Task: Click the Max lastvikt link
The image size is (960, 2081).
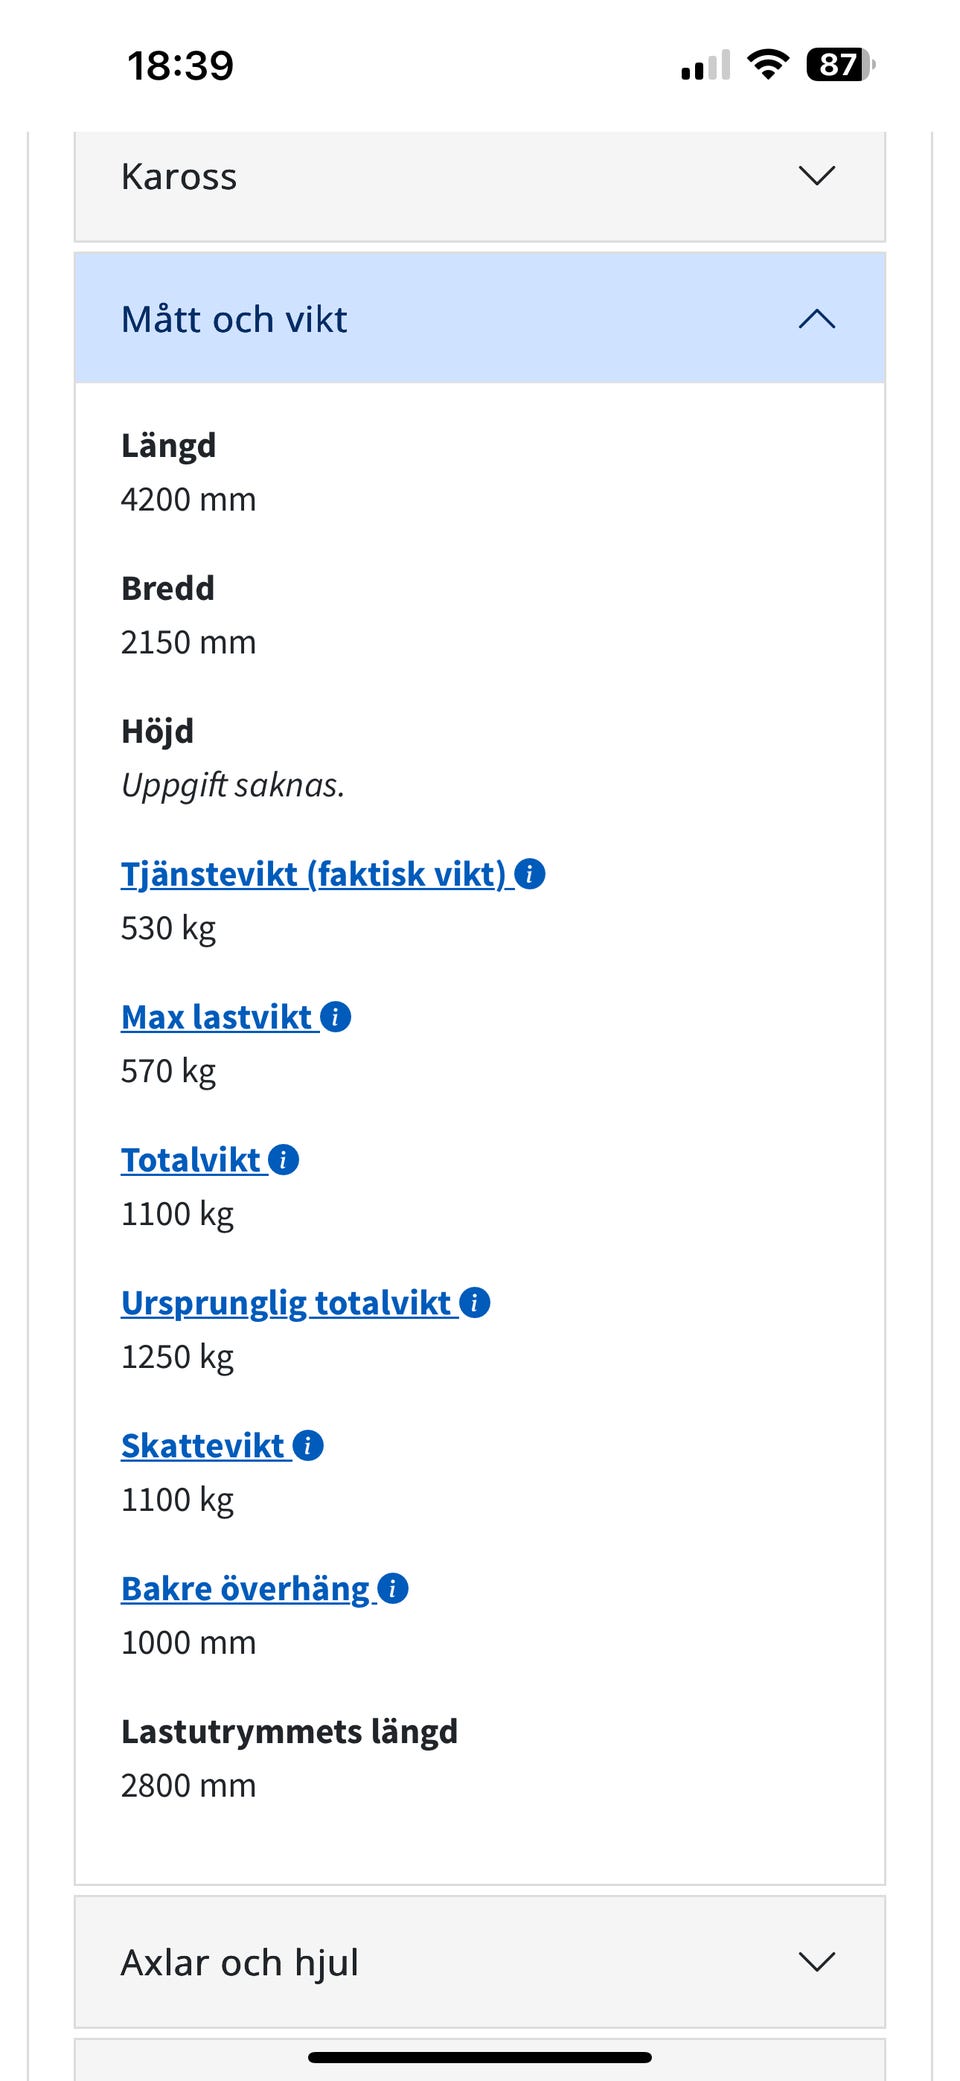Action: (216, 1017)
